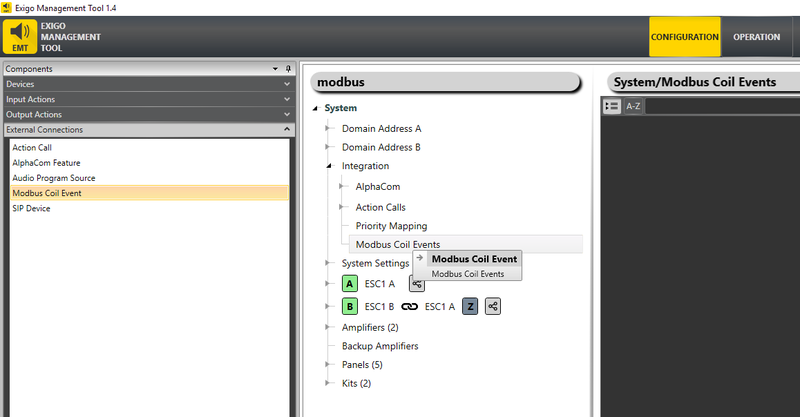This screenshot has width=800, height=417.
Task: Expand Domain Address A node
Action: coord(328,128)
